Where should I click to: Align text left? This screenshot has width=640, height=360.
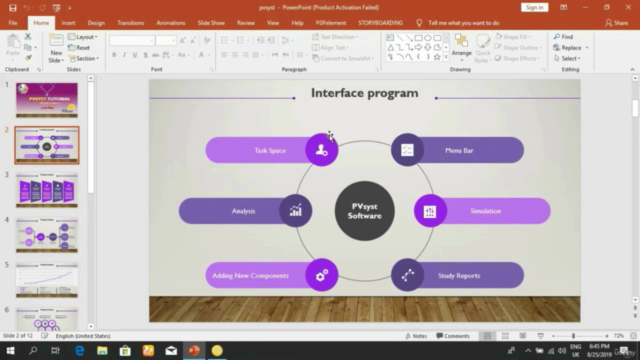(x=224, y=55)
